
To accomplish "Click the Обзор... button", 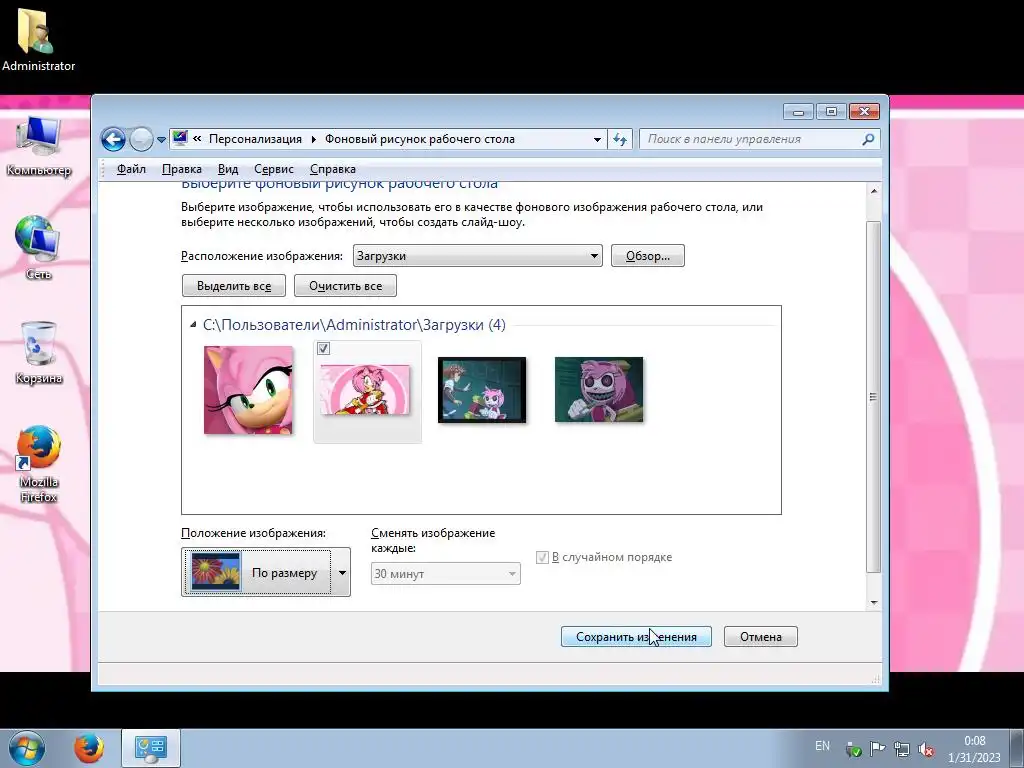I will pos(648,256).
